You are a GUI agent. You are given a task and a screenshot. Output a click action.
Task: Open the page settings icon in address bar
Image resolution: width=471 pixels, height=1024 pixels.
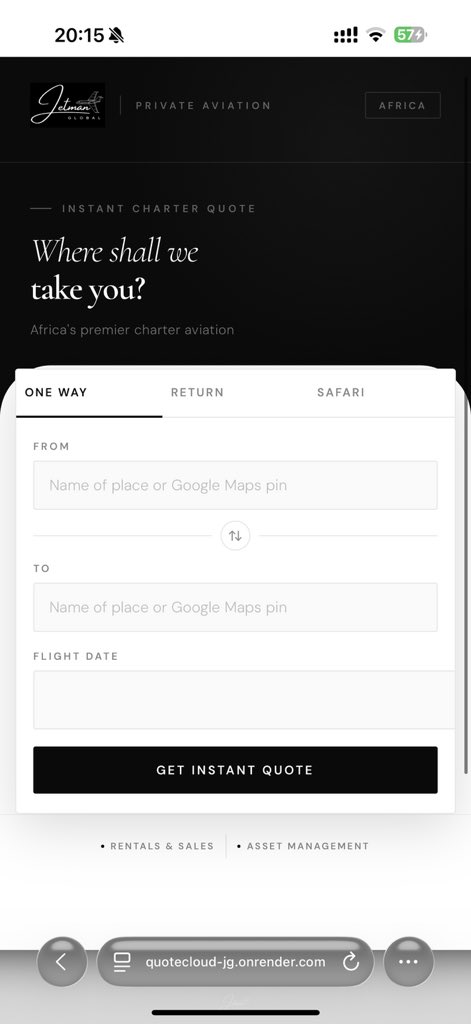pyautogui.click(x=122, y=961)
